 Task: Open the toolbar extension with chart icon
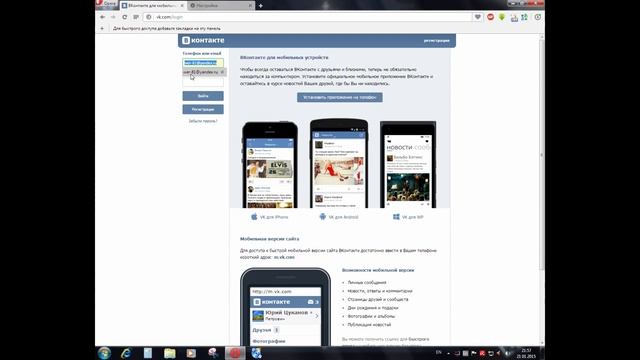514,18
